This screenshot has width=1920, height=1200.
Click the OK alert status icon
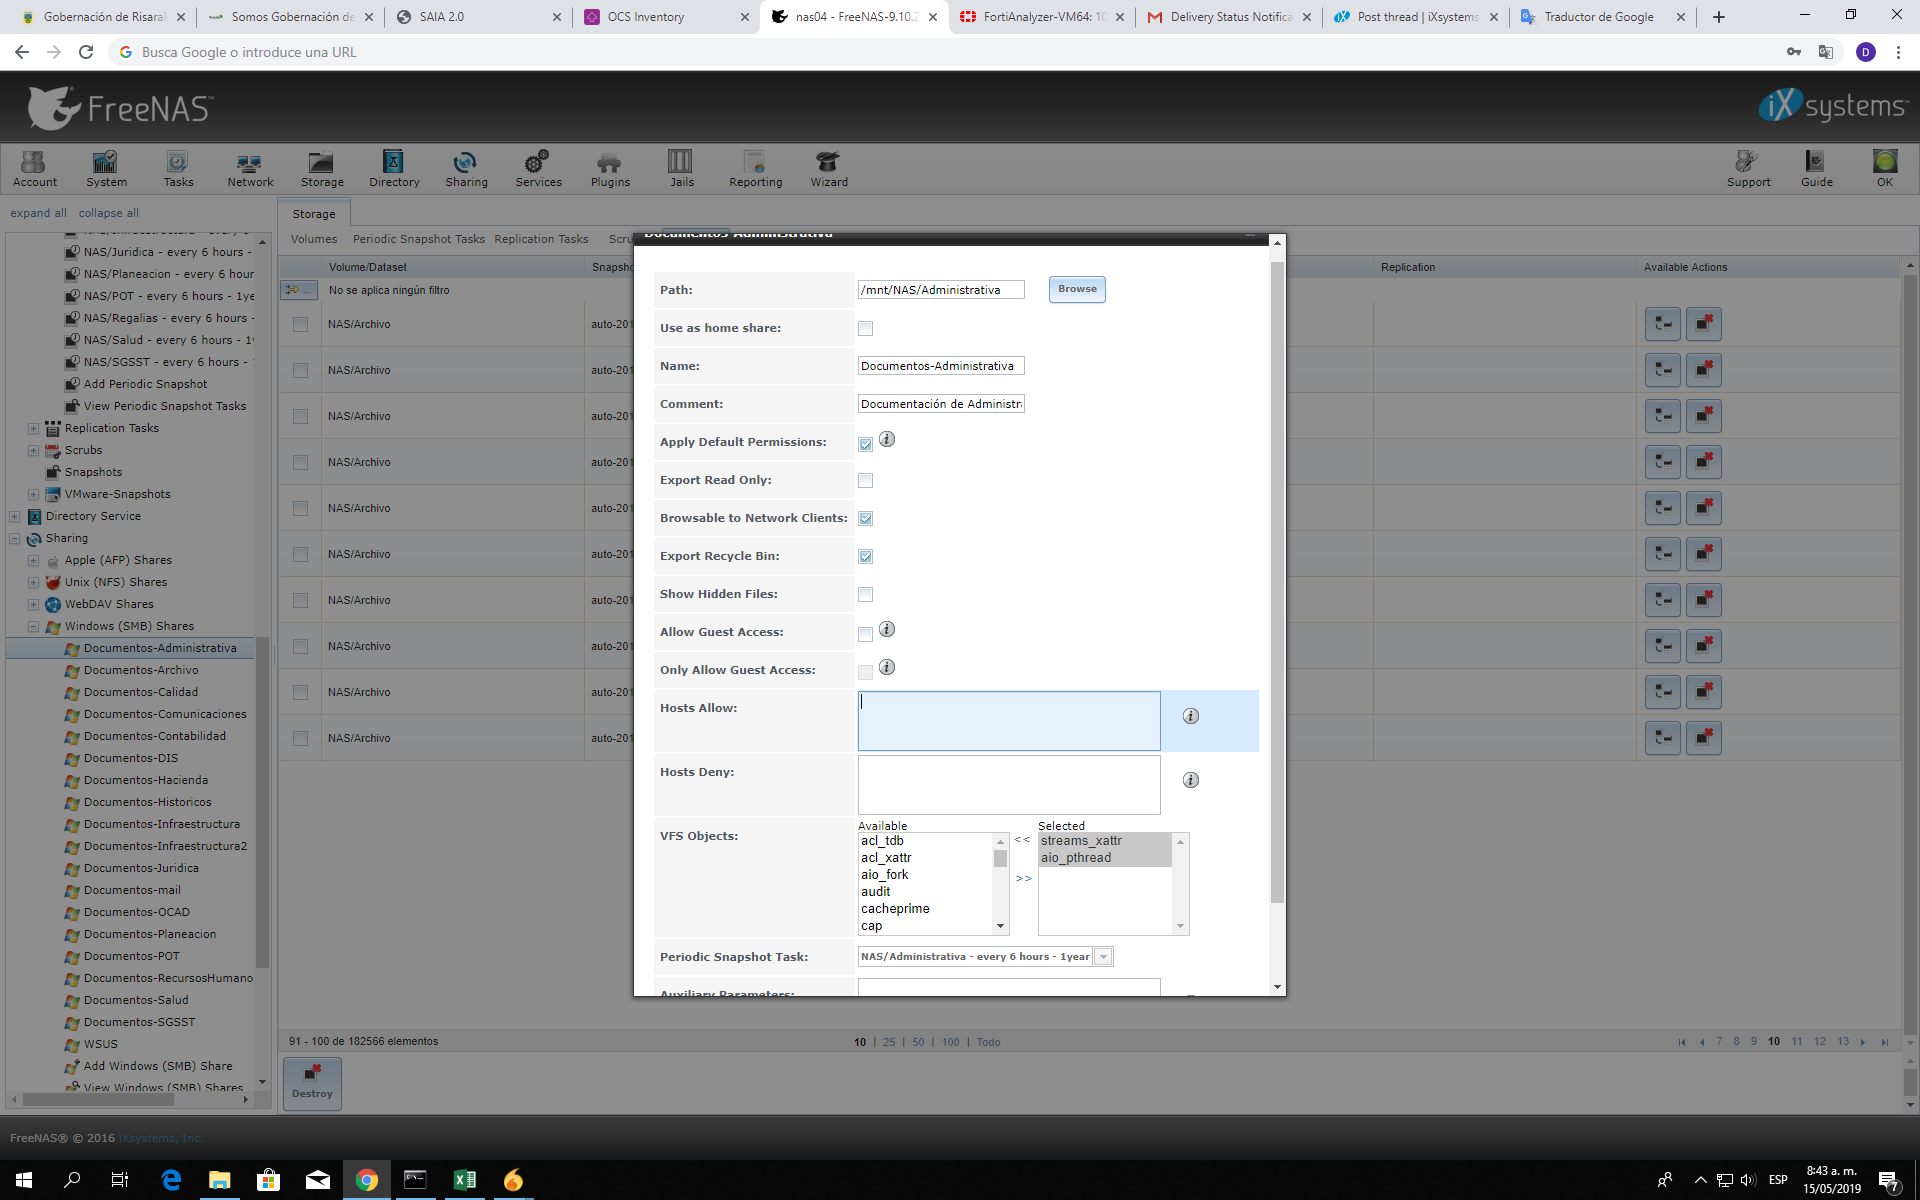tap(1884, 168)
